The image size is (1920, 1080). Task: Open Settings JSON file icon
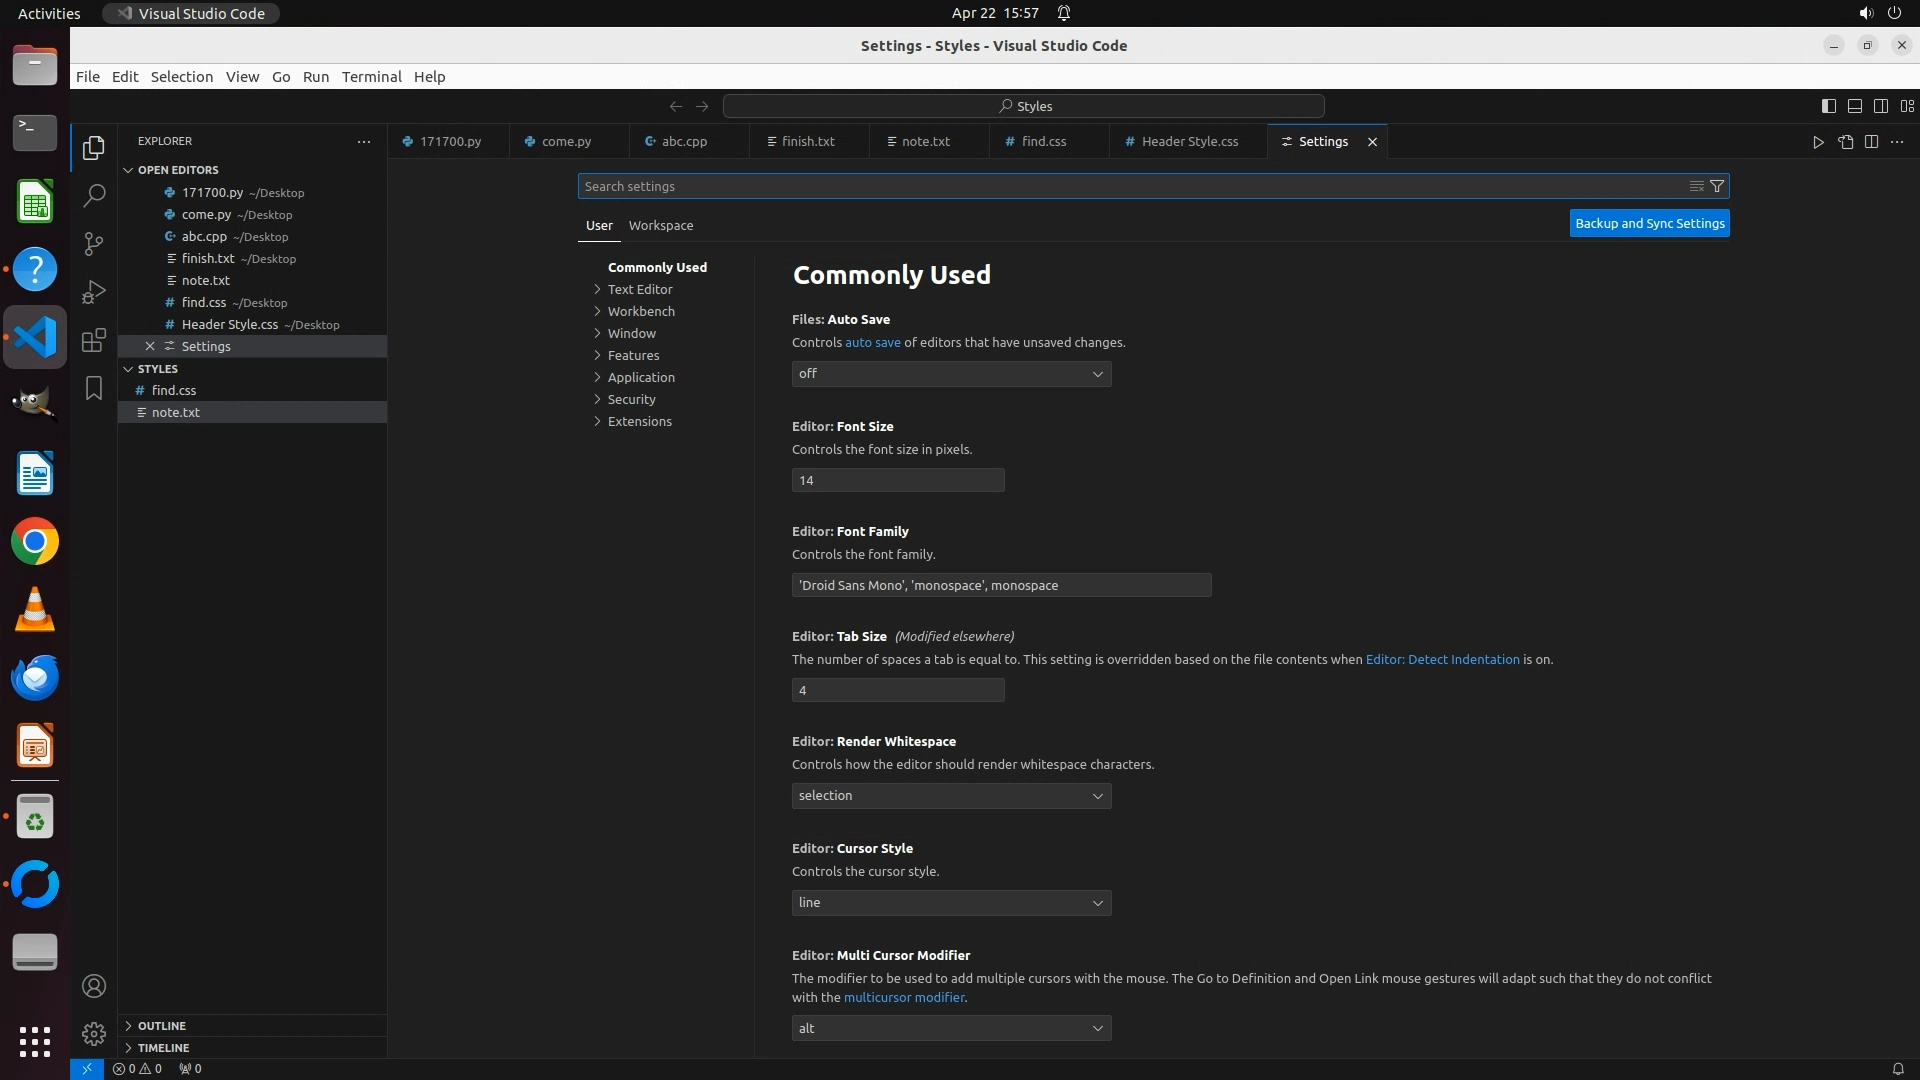[1845, 142]
